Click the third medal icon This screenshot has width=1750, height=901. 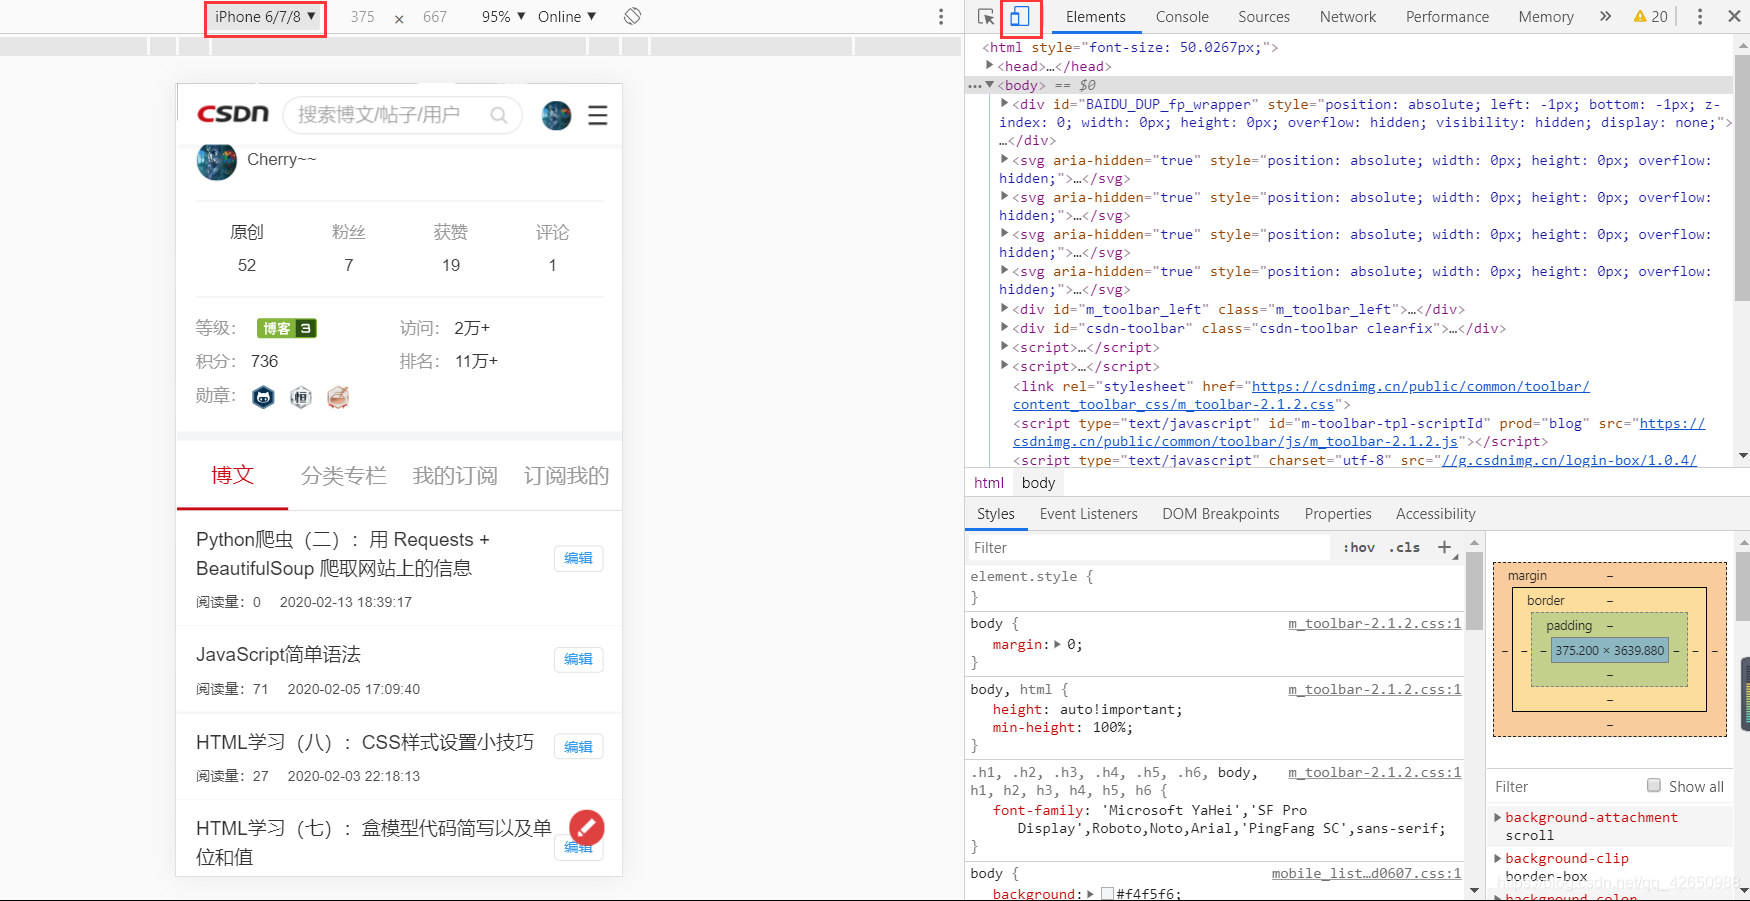coord(338,397)
